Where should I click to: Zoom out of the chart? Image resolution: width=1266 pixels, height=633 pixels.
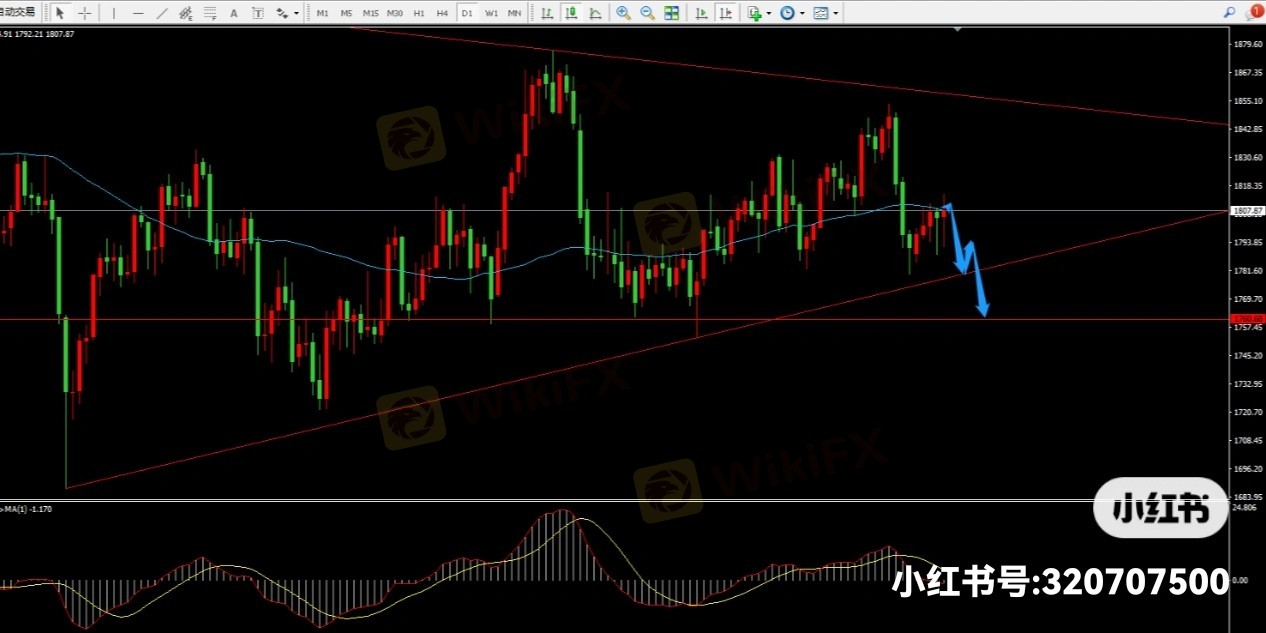click(x=647, y=13)
